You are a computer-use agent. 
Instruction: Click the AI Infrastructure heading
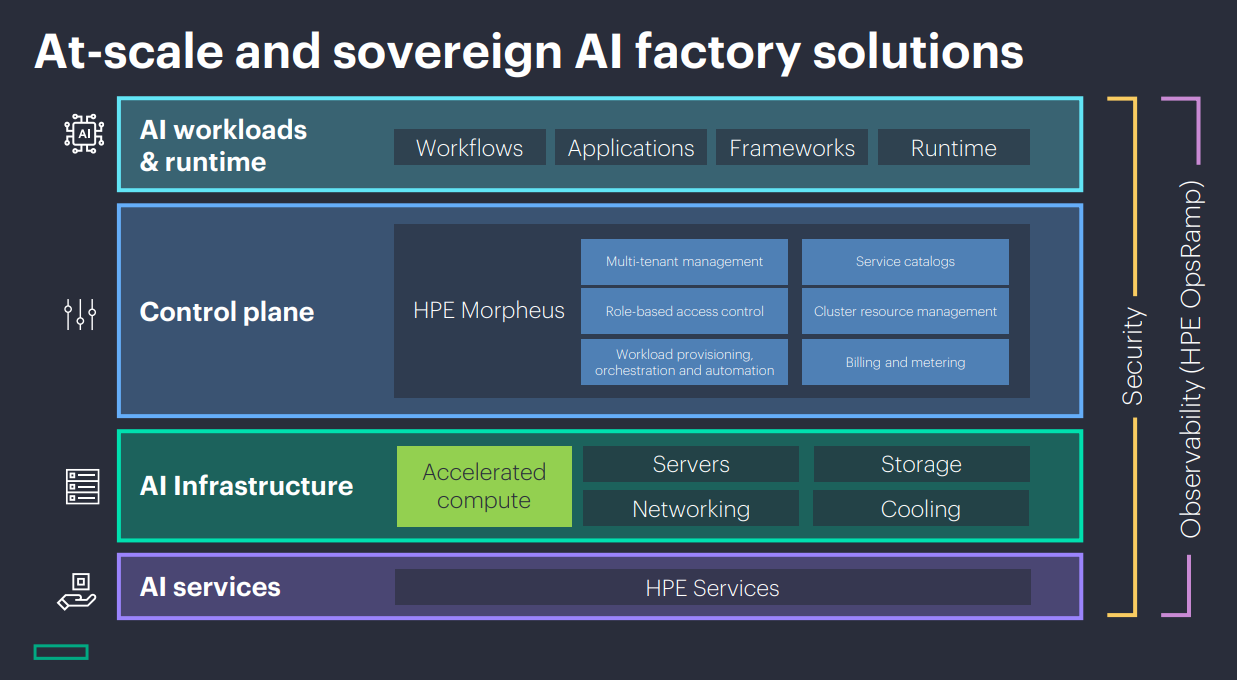coord(246,486)
